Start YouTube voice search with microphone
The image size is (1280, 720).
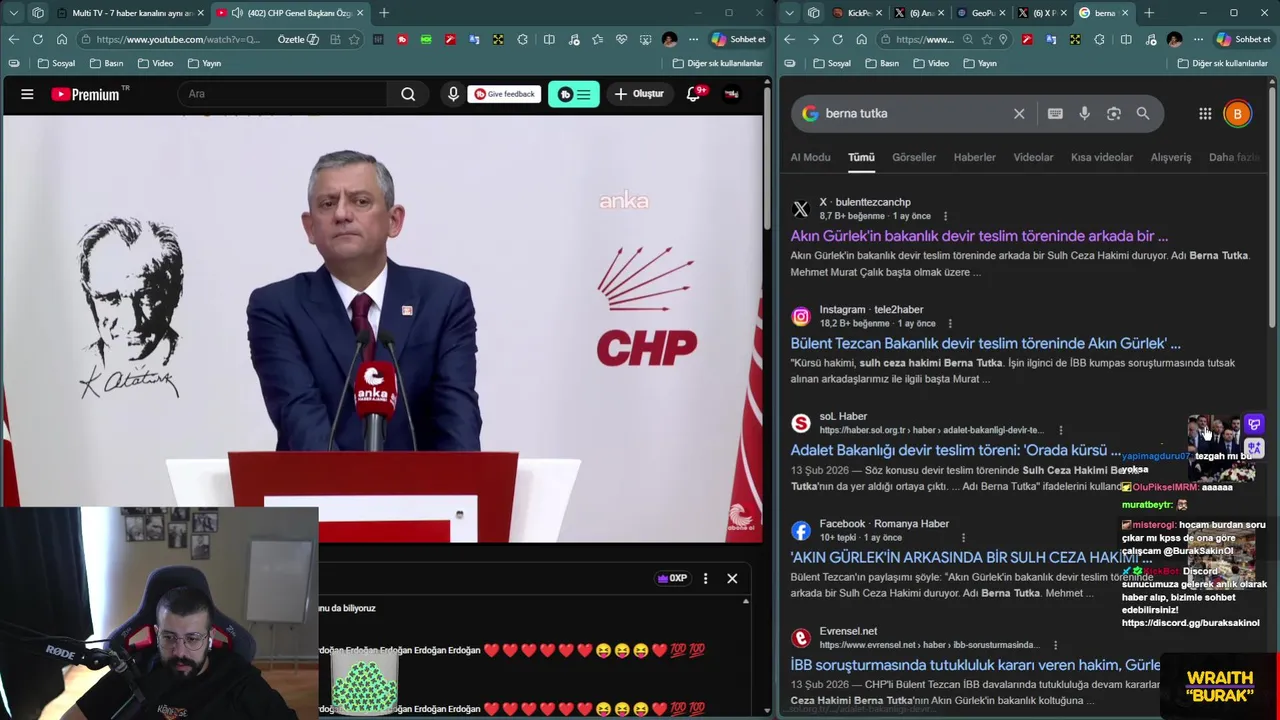pyautogui.click(x=453, y=94)
